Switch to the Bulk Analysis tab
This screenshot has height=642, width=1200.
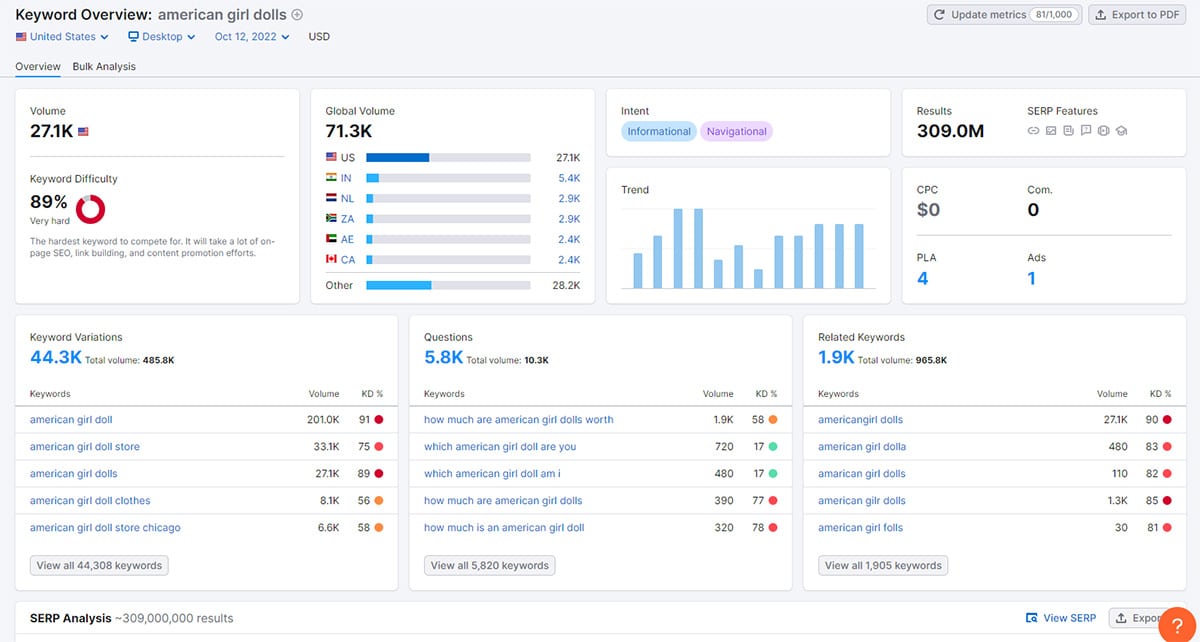[x=104, y=67]
